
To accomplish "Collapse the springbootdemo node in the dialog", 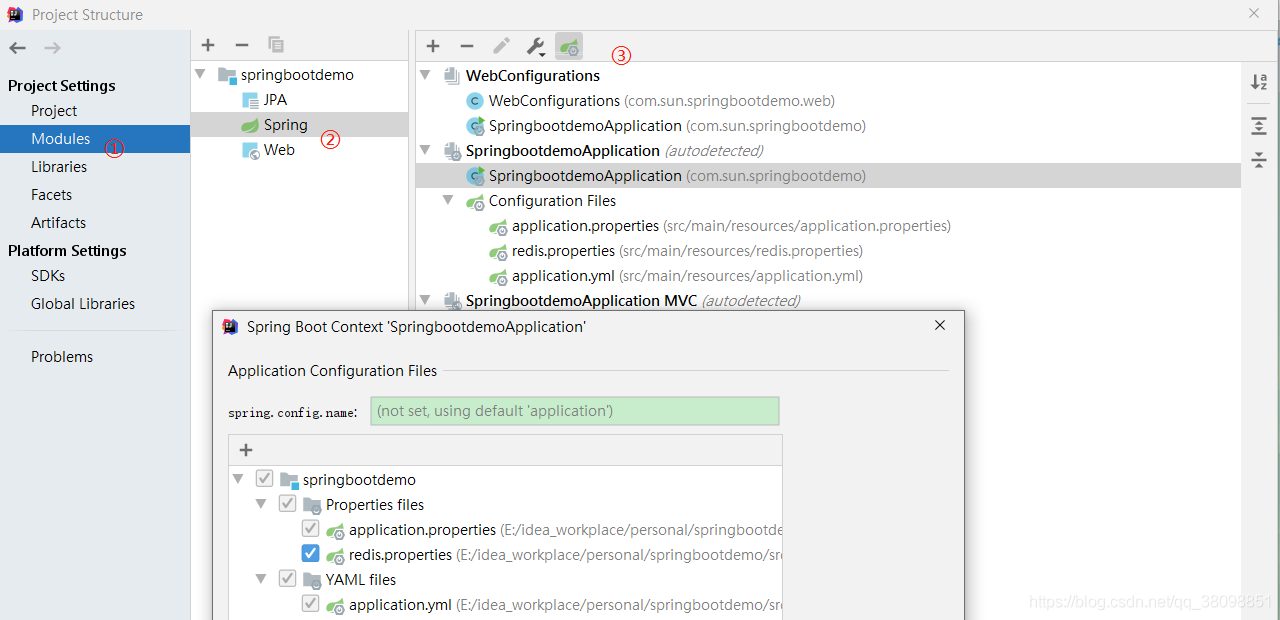I will pyautogui.click(x=238, y=480).
